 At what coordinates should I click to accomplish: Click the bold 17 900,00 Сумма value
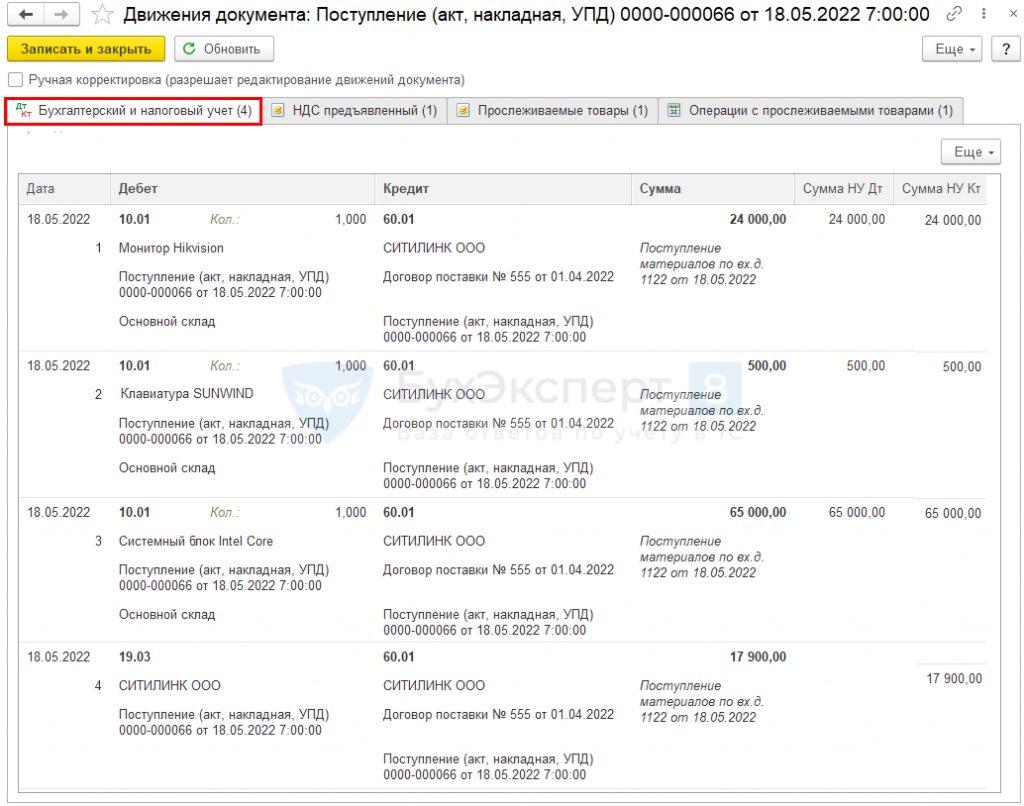click(758, 657)
